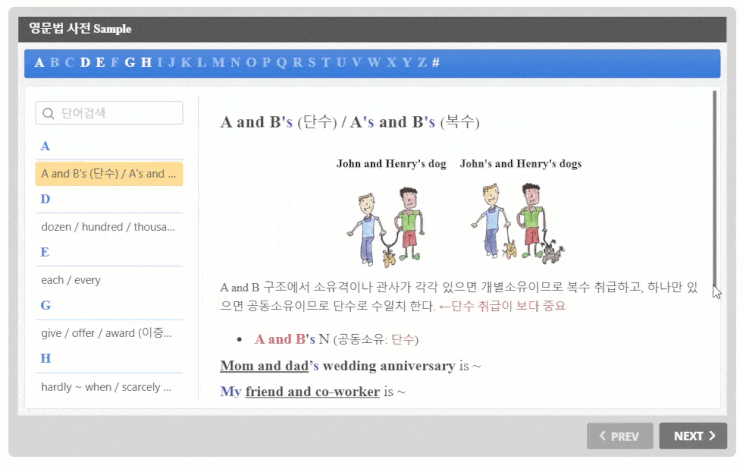Click the PREV button
This screenshot has width=743, height=466.
coord(620,436)
